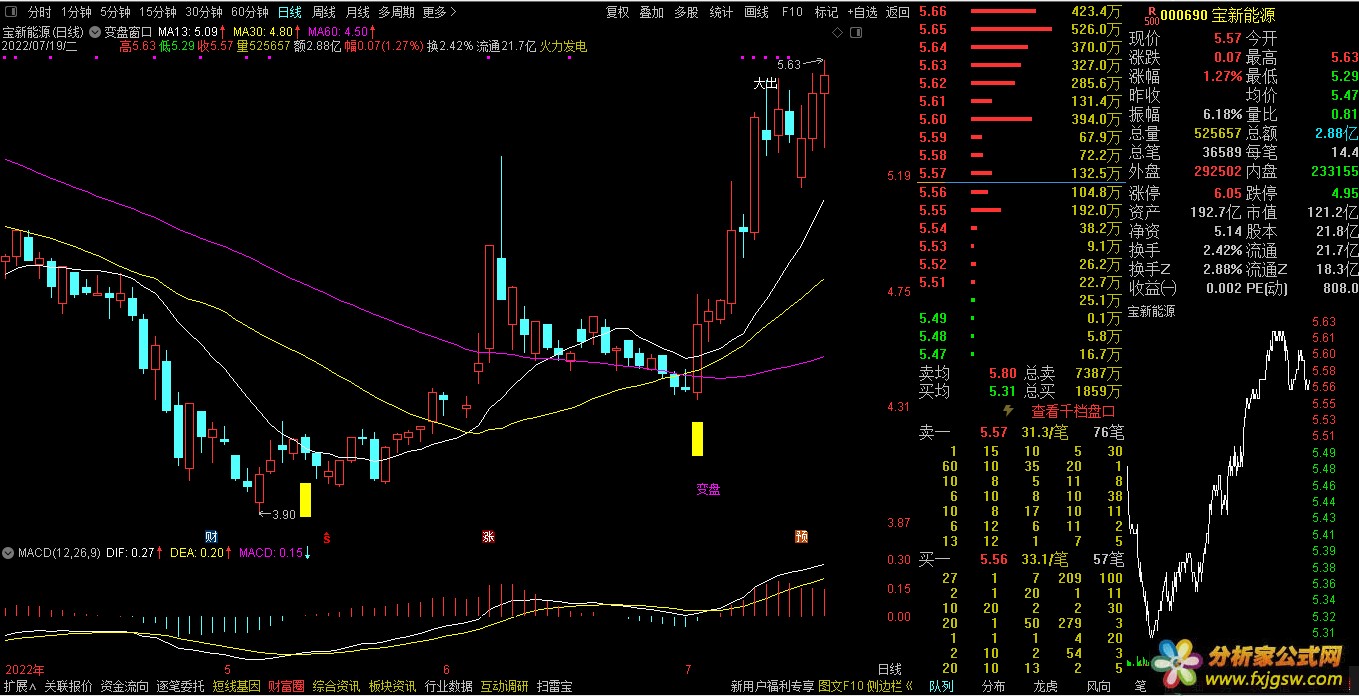Open the 短线基因 bottom tab
The height and width of the screenshot is (696, 1359).
236,686
